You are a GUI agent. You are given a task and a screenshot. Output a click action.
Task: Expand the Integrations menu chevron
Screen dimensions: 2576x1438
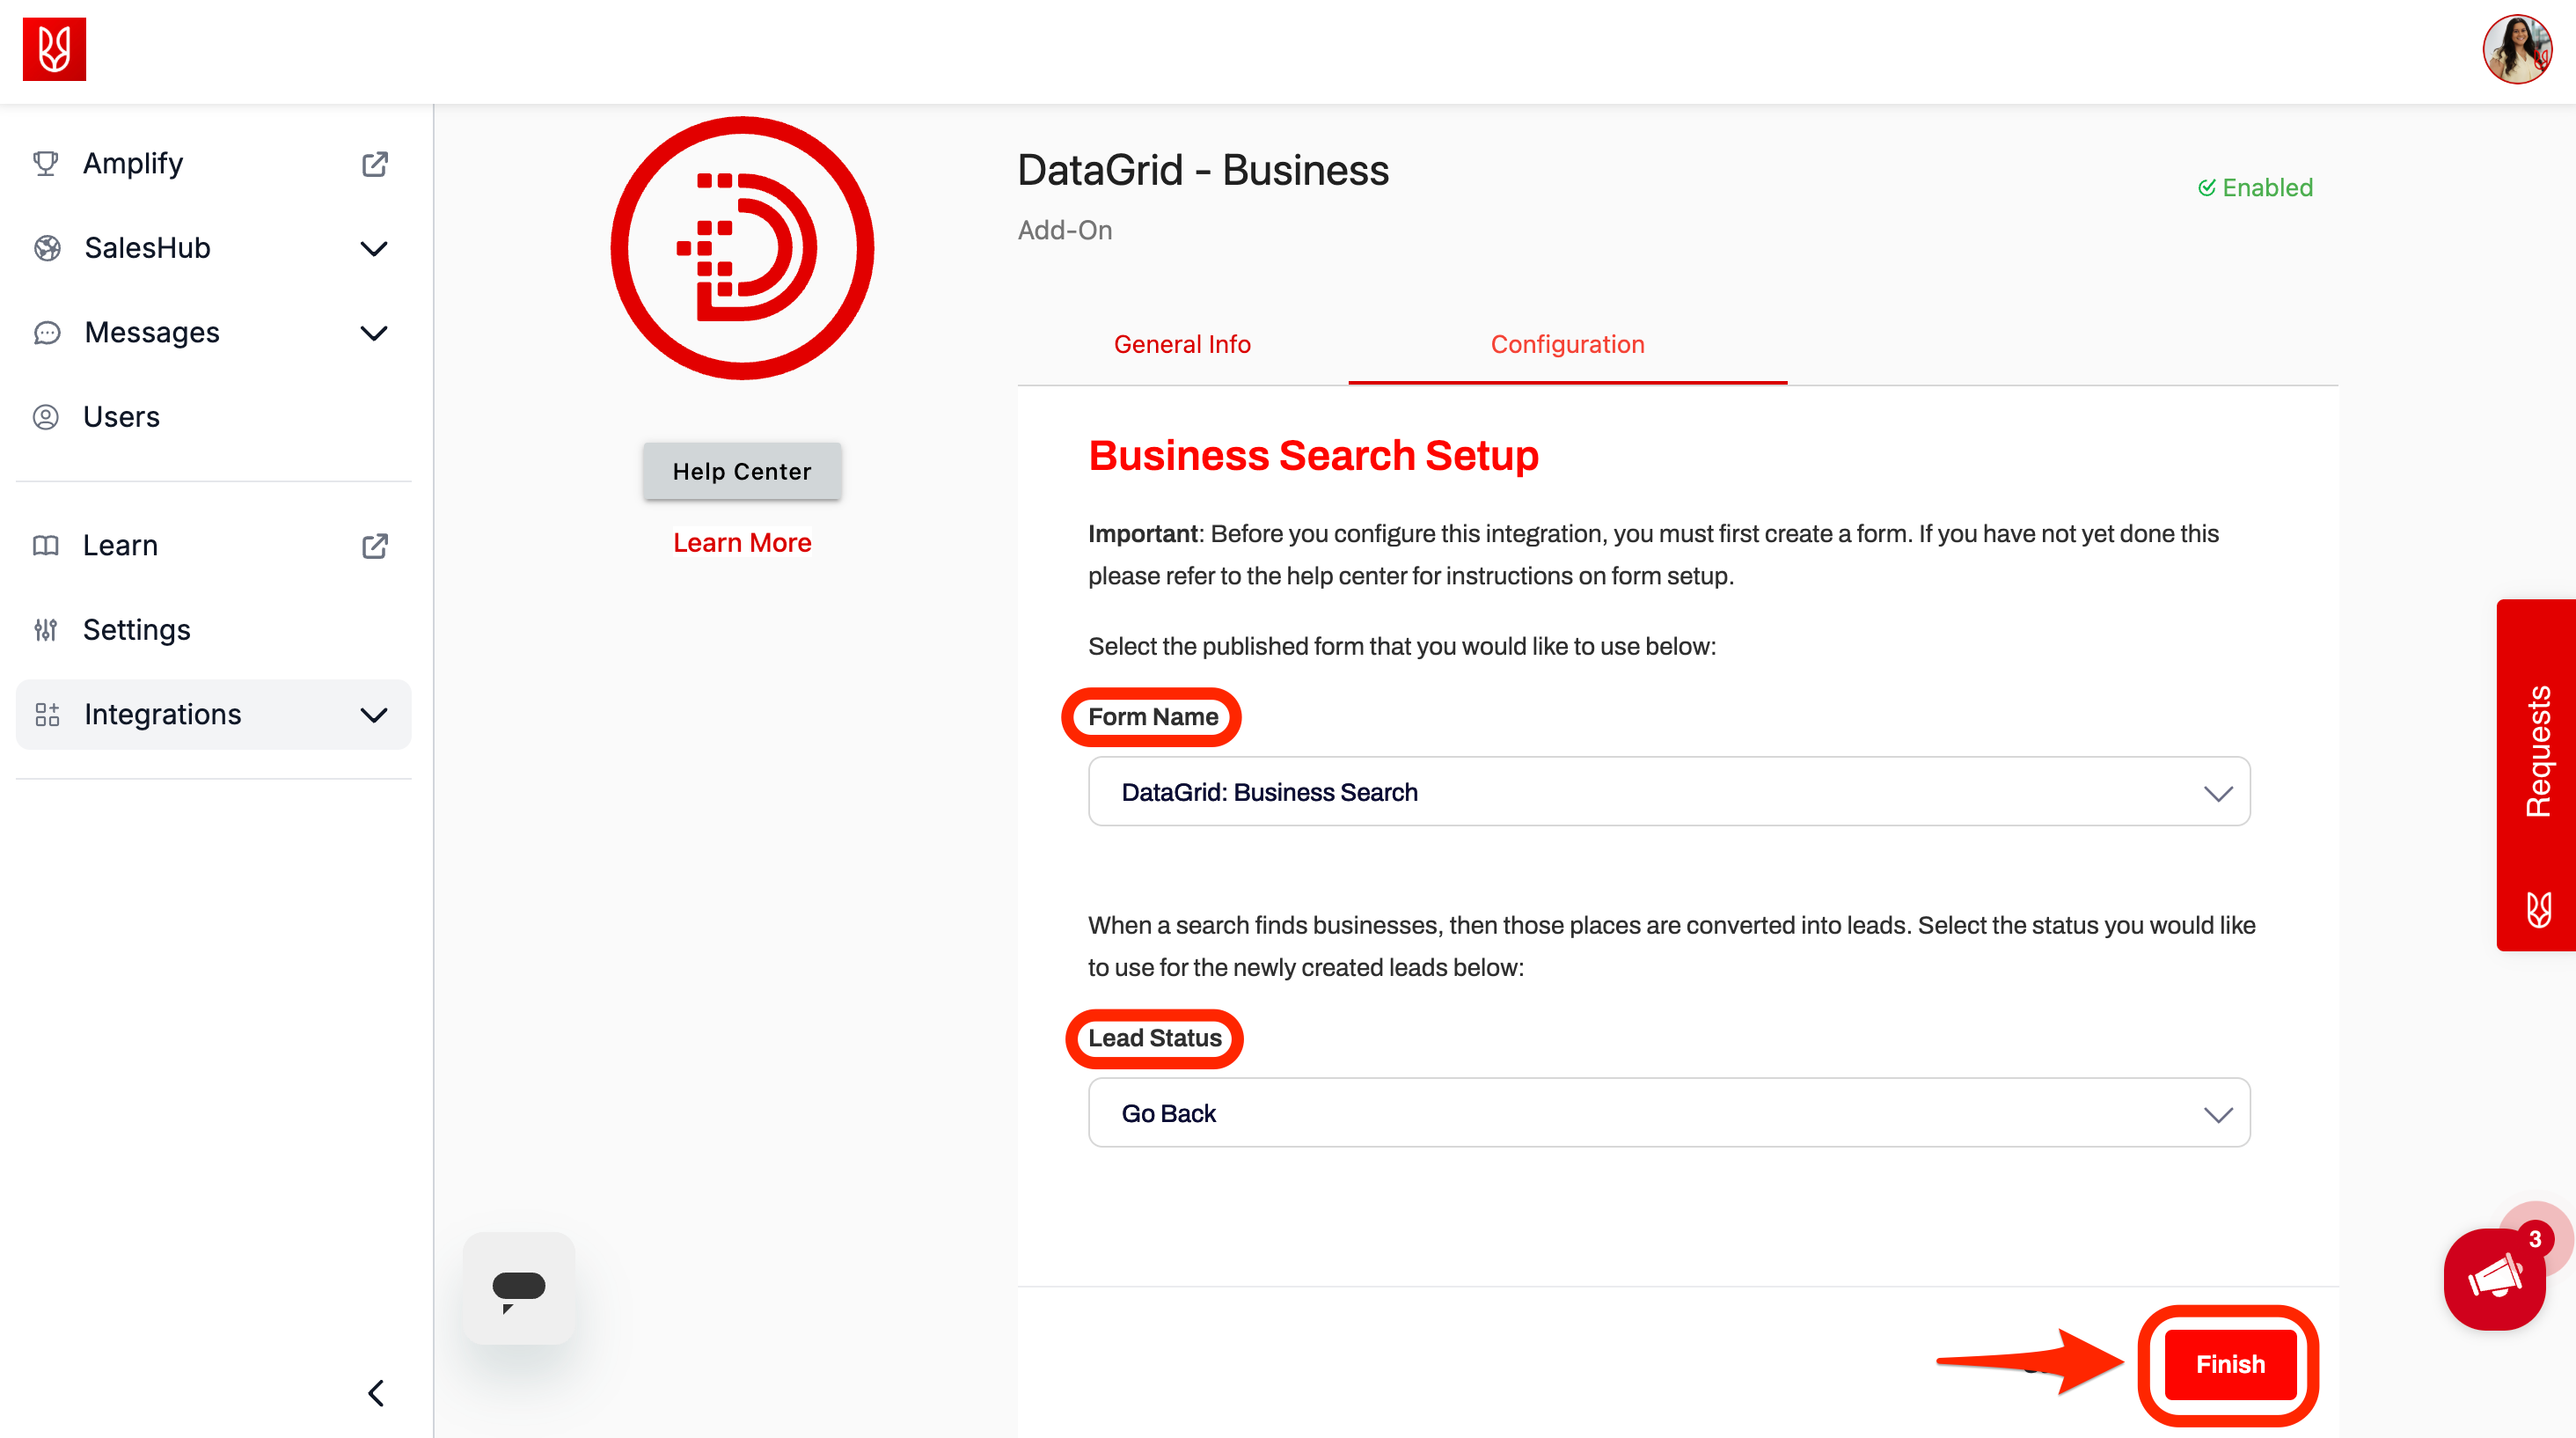click(x=374, y=715)
